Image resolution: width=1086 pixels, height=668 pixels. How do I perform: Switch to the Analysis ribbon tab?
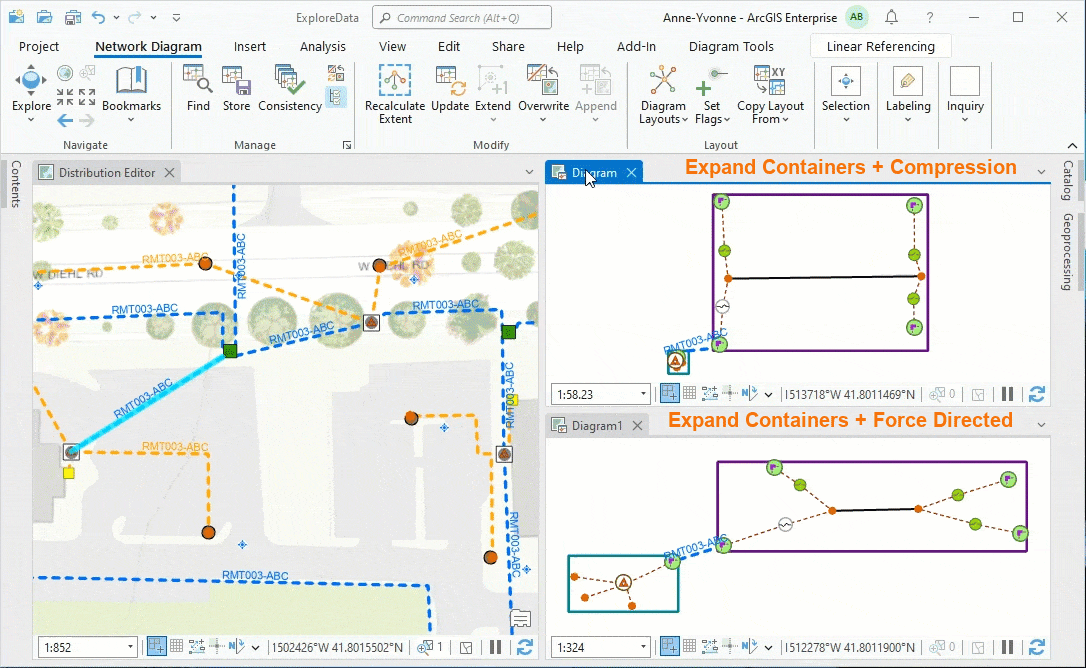(x=322, y=47)
